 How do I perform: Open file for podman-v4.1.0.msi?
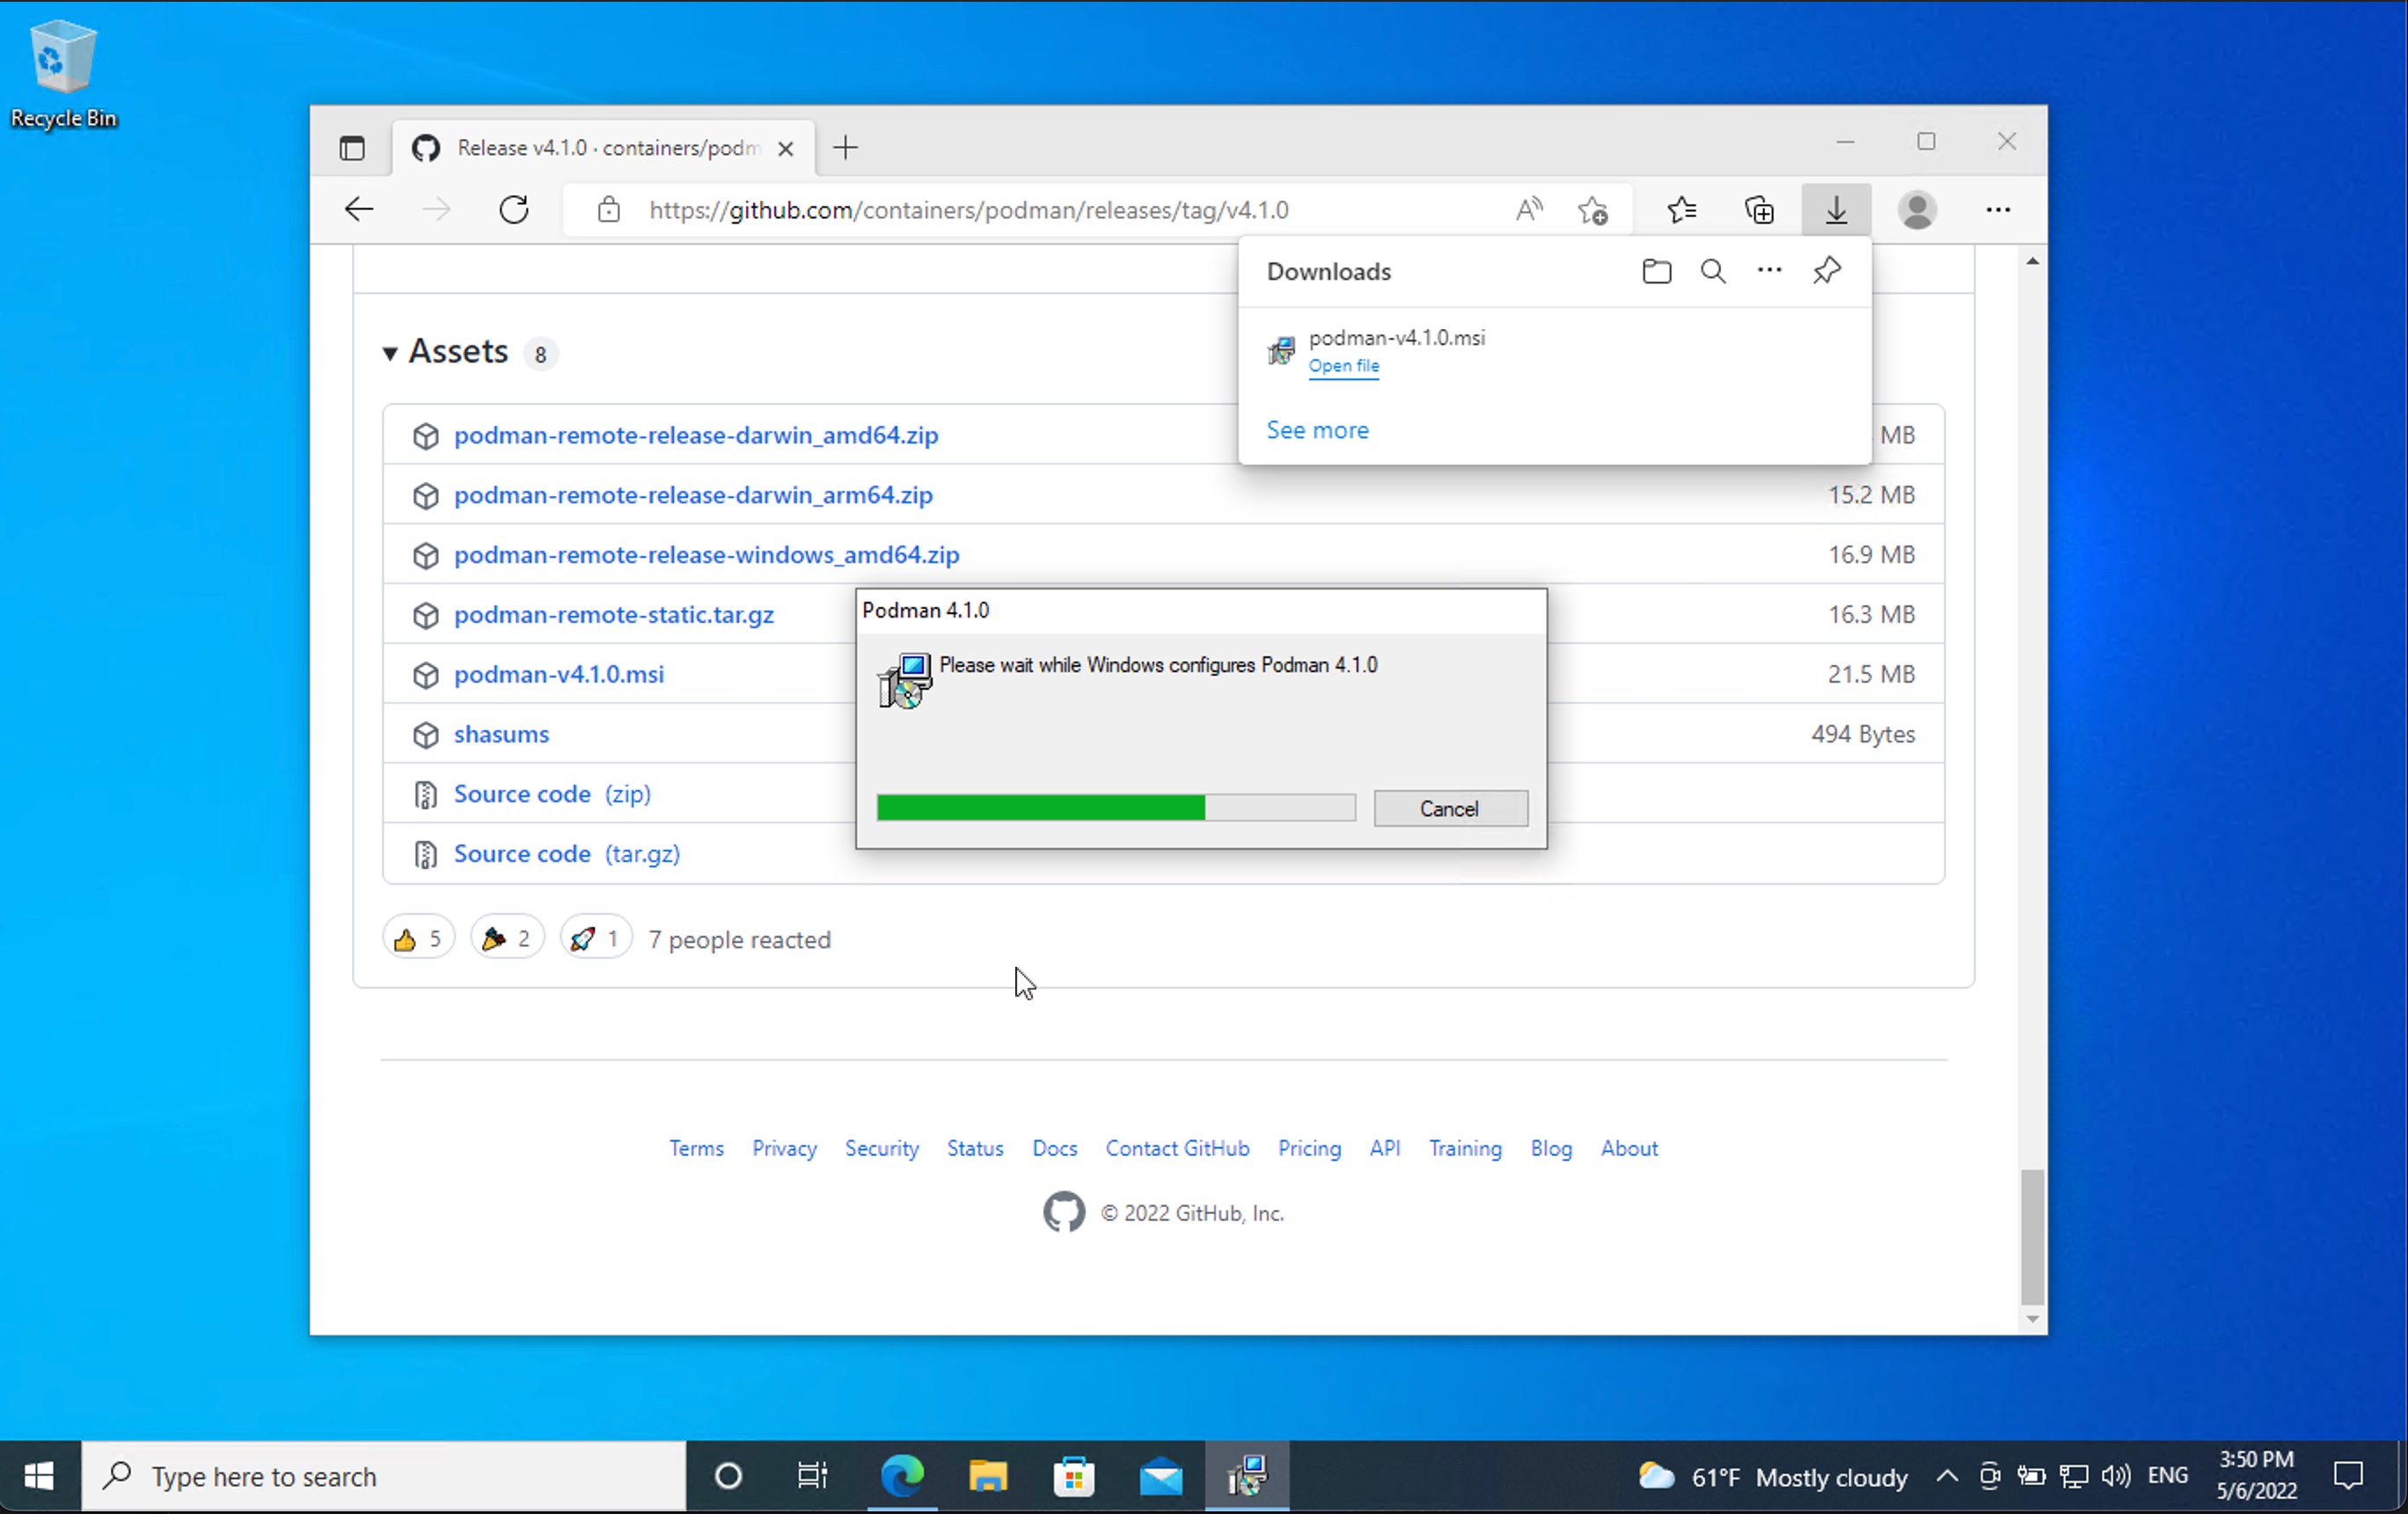coord(1343,366)
